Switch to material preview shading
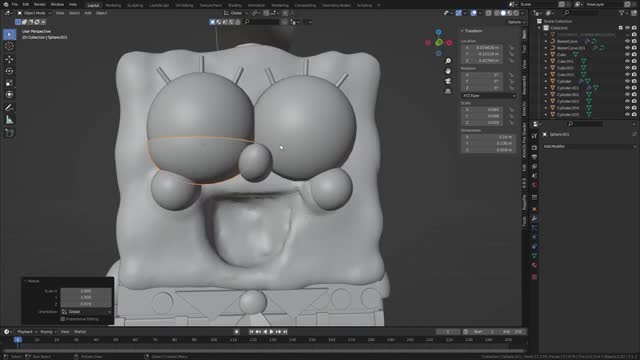The image size is (640, 360). click(510, 13)
